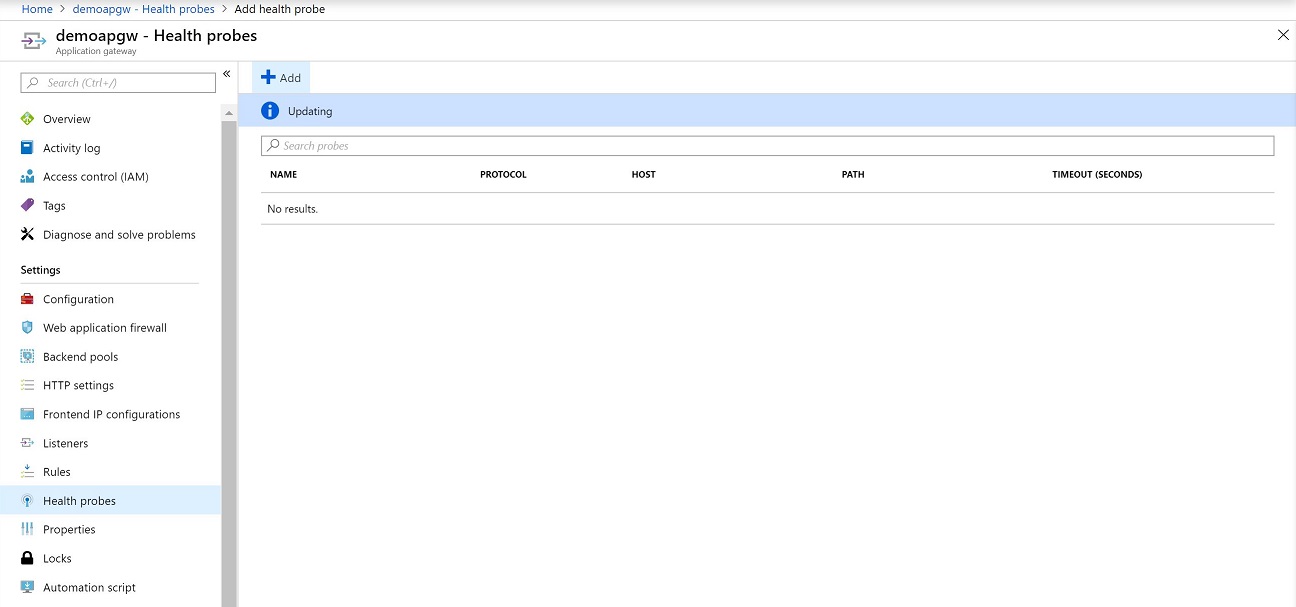Click the Automation script icon
Screen dimensions: 1296x607
(x=27, y=587)
